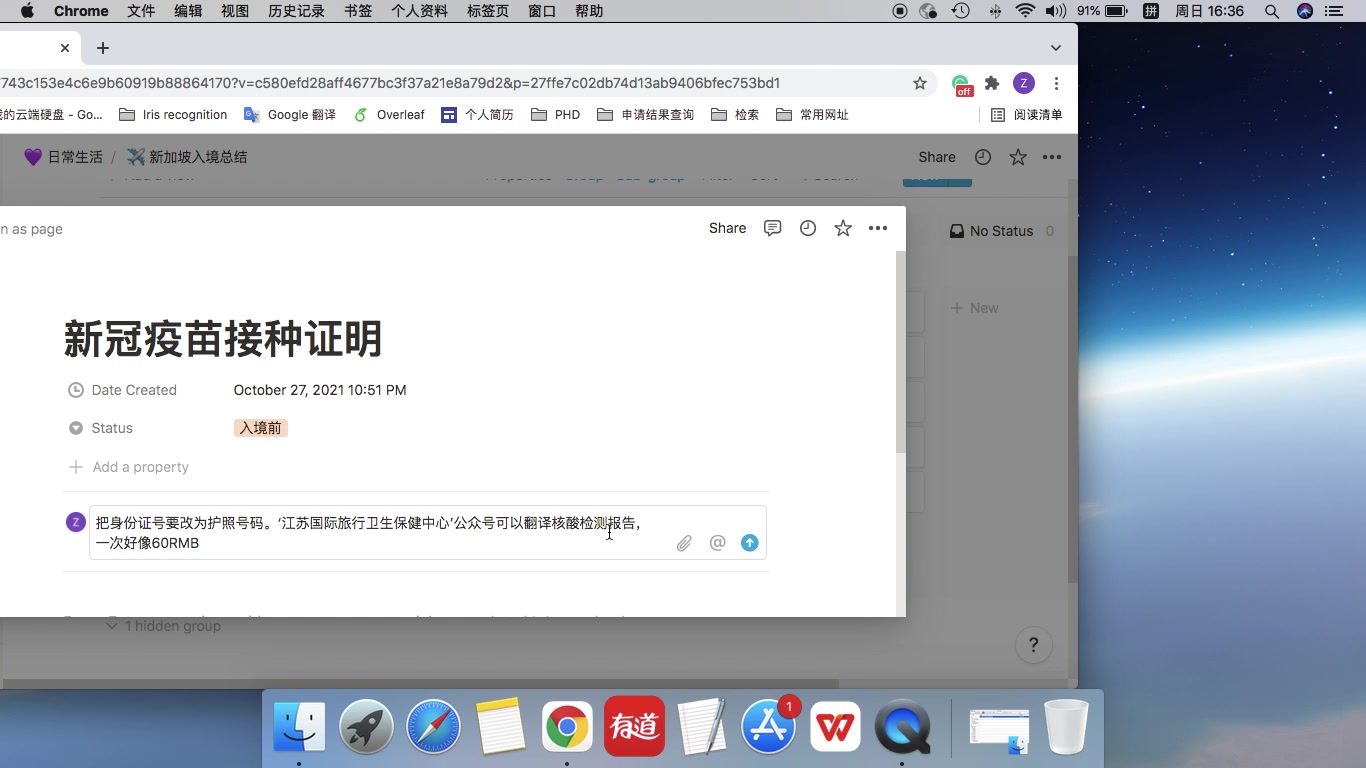Open the 历史记录 menu
1366x768 pixels.
tap(296, 11)
